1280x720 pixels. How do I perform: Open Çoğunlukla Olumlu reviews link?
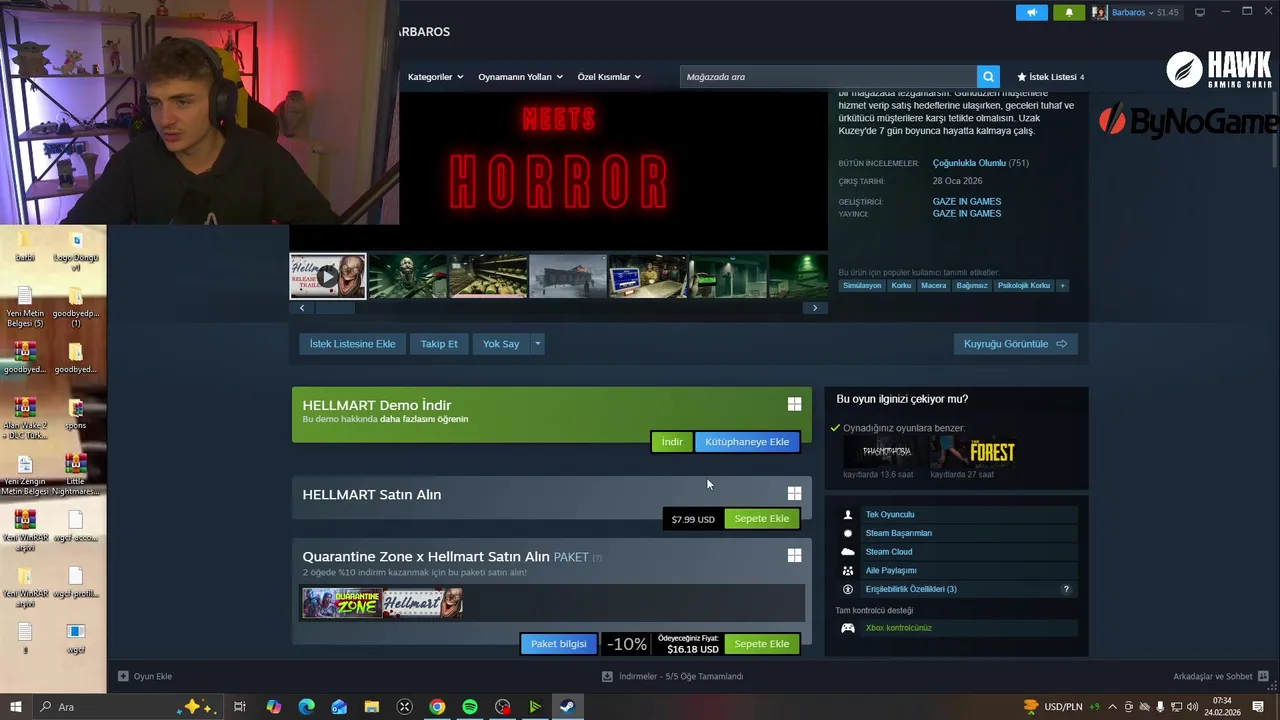tap(969, 163)
